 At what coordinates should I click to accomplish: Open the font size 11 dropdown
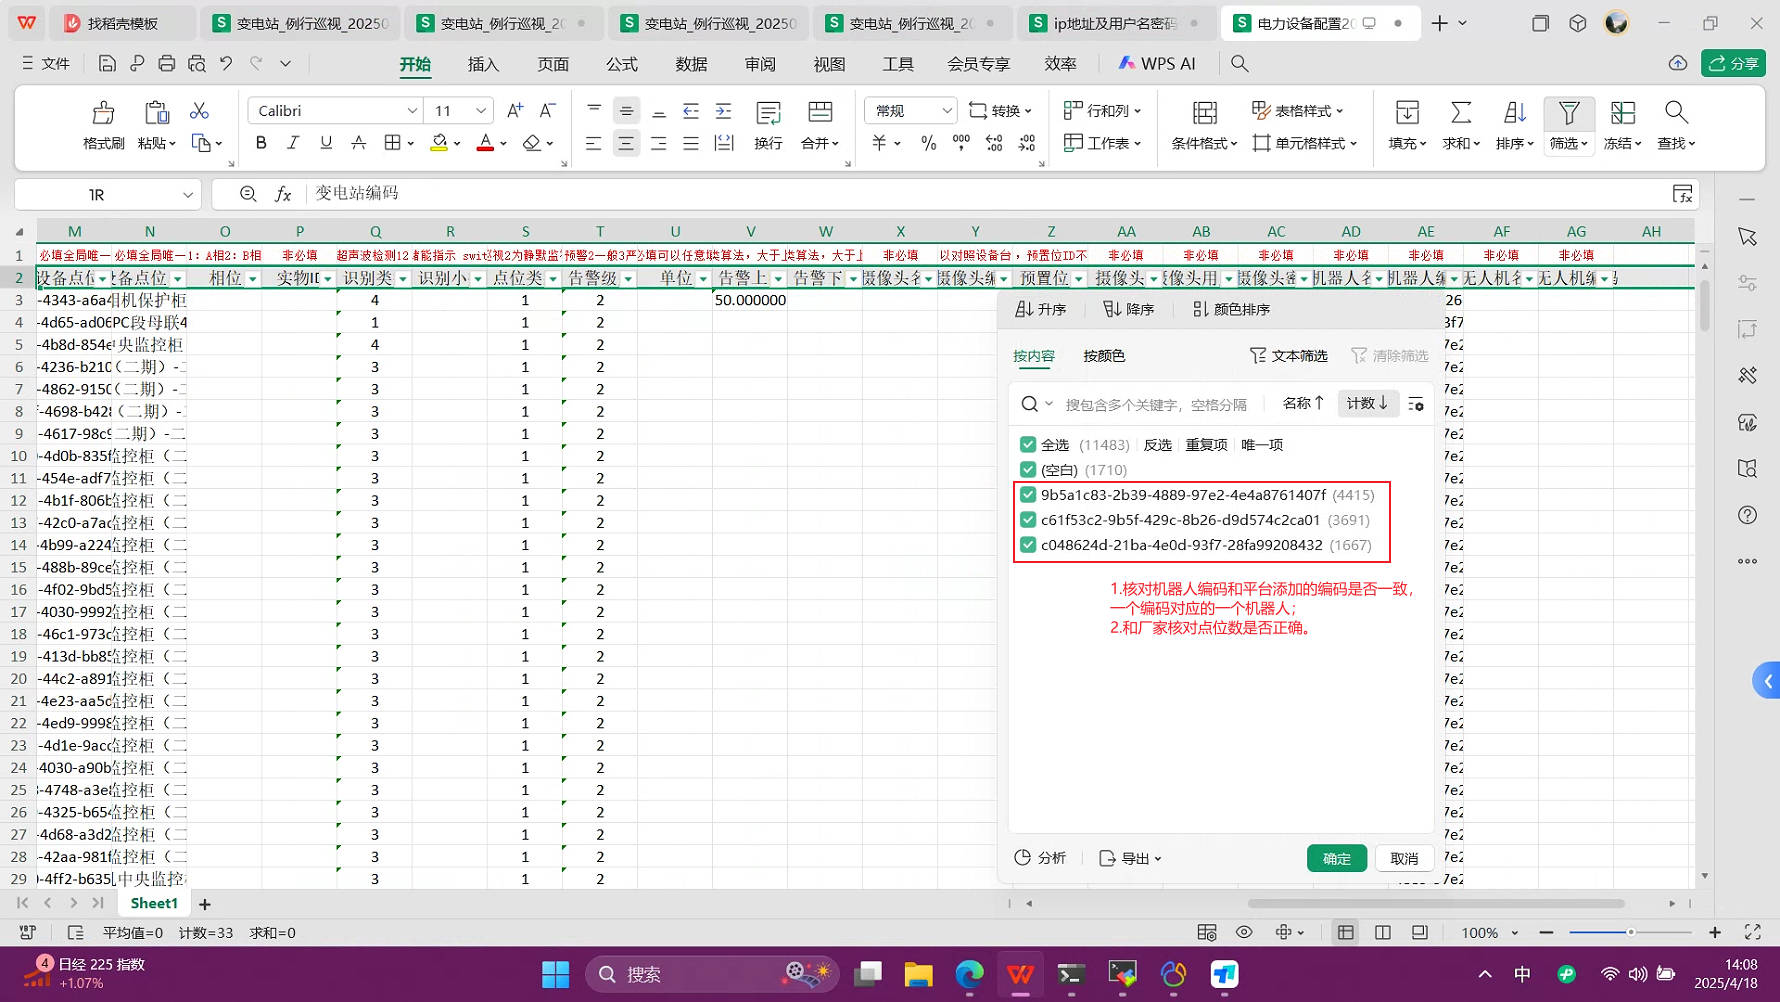point(481,111)
